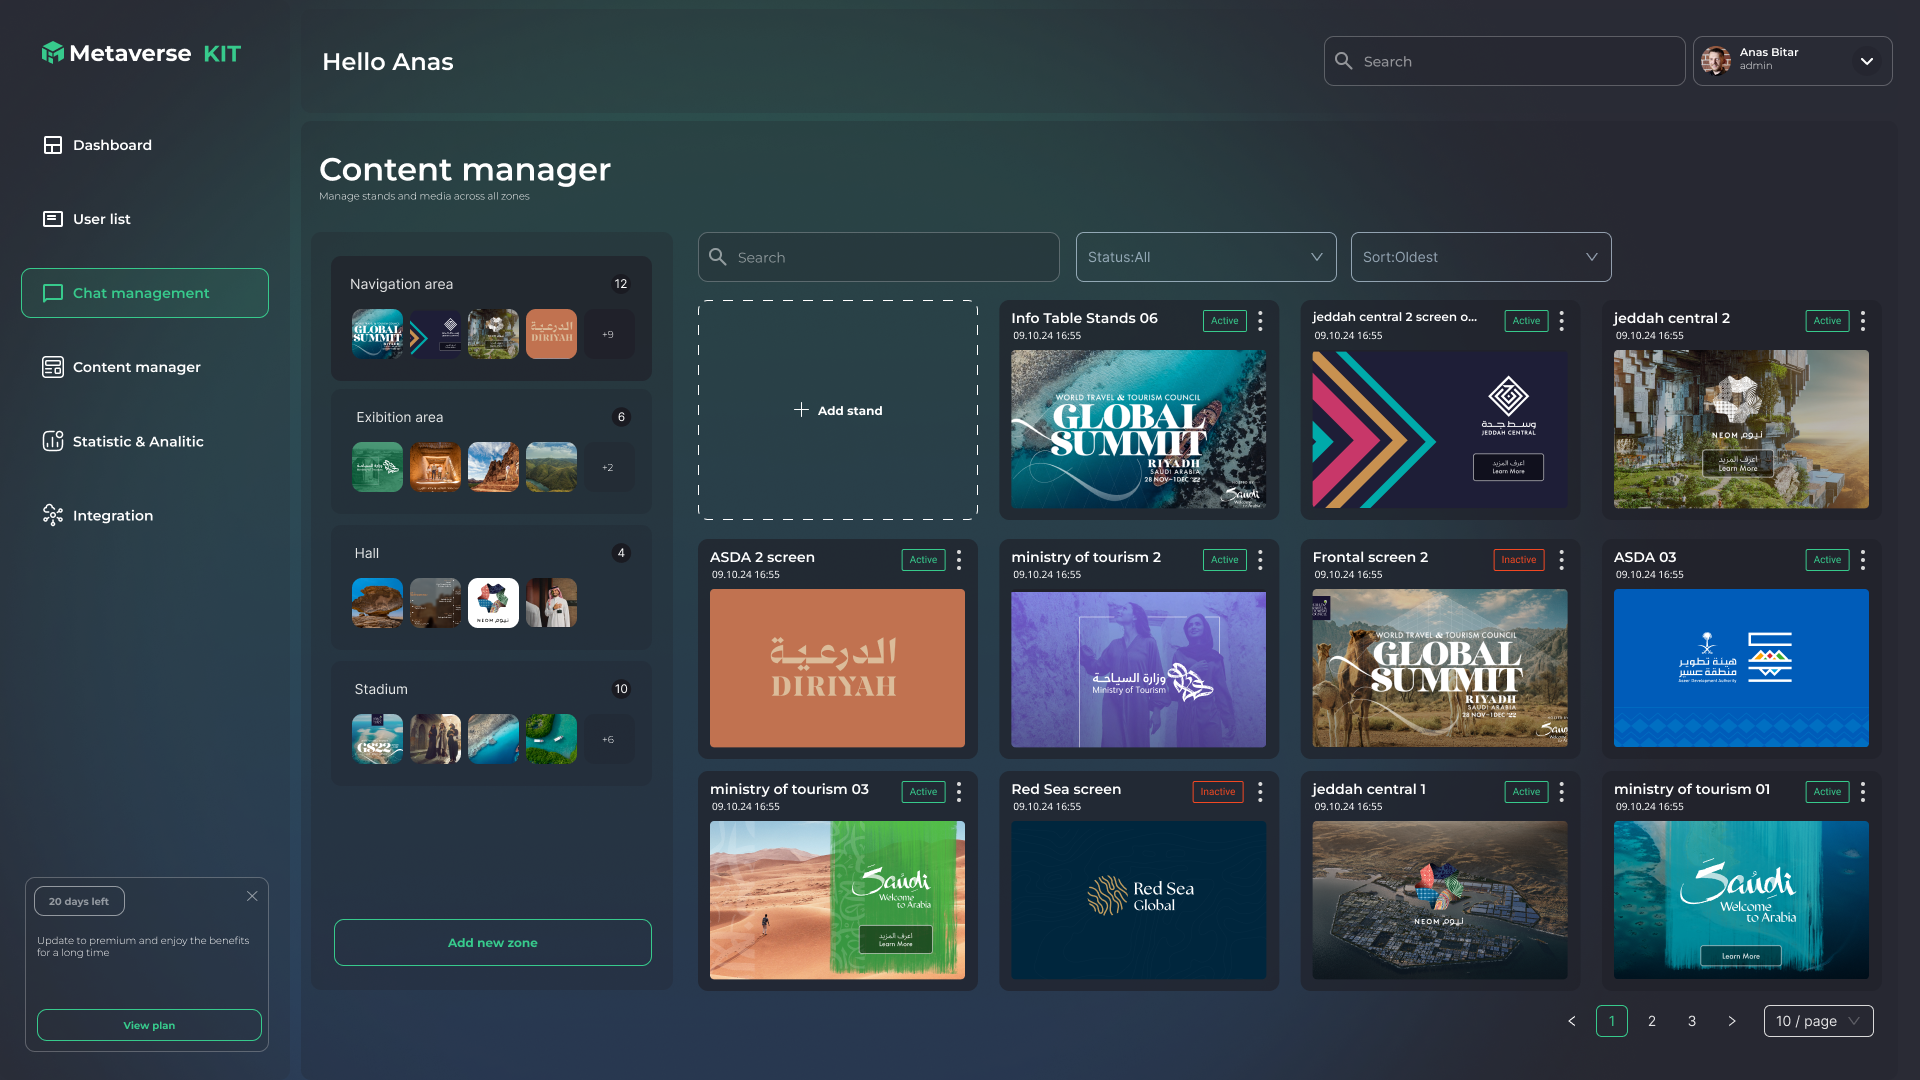
Task: Toggle Inactive status on Frontal screen 2
Action: coord(1518,560)
